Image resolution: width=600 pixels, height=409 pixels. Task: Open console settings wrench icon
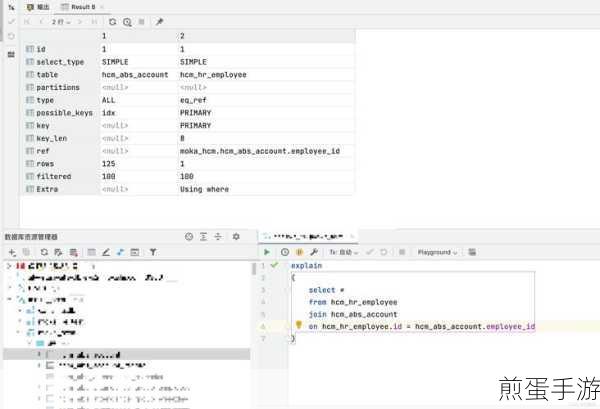pos(314,252)
